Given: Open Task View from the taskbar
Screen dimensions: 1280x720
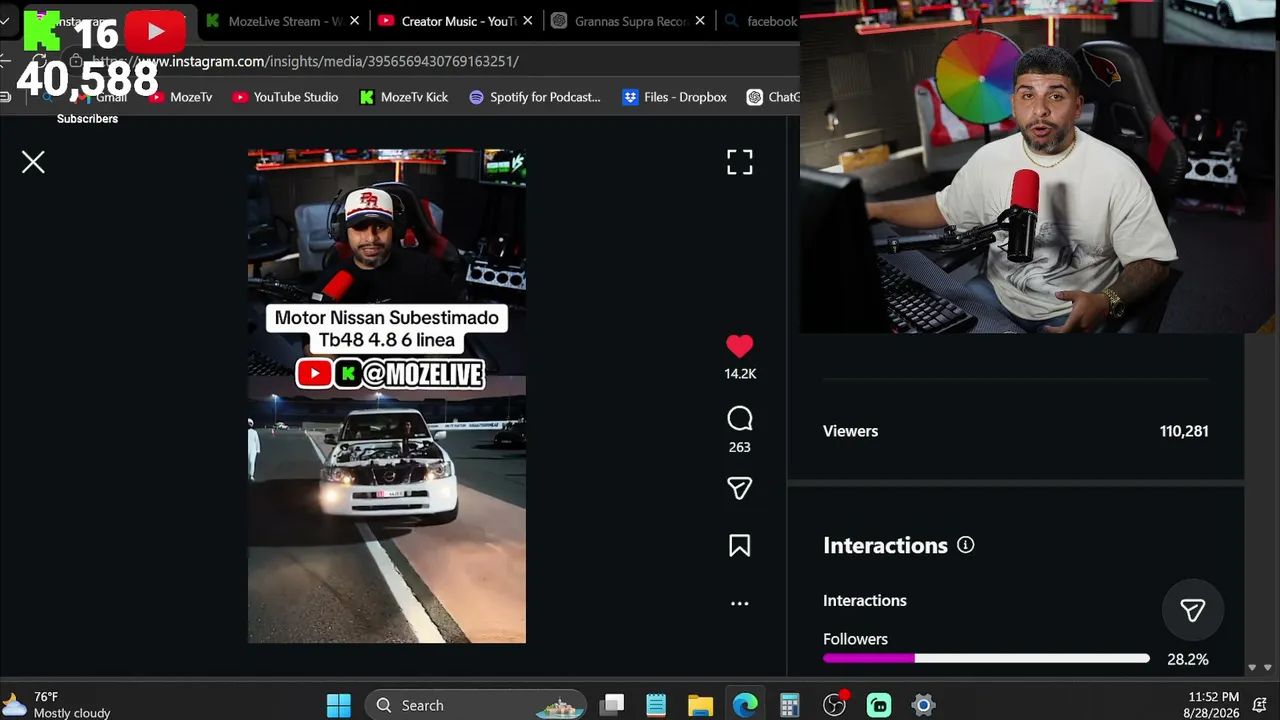Looking at the screenshot, I should coord(612,705).
